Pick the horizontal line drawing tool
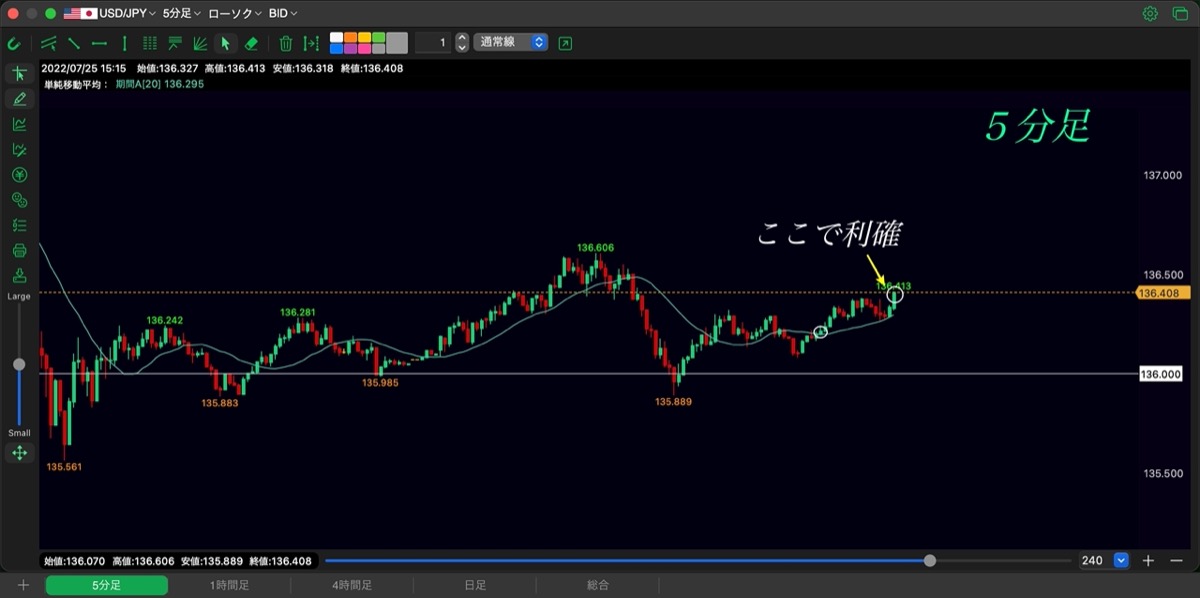This screenshot has height=598, width=1200. 99,43
